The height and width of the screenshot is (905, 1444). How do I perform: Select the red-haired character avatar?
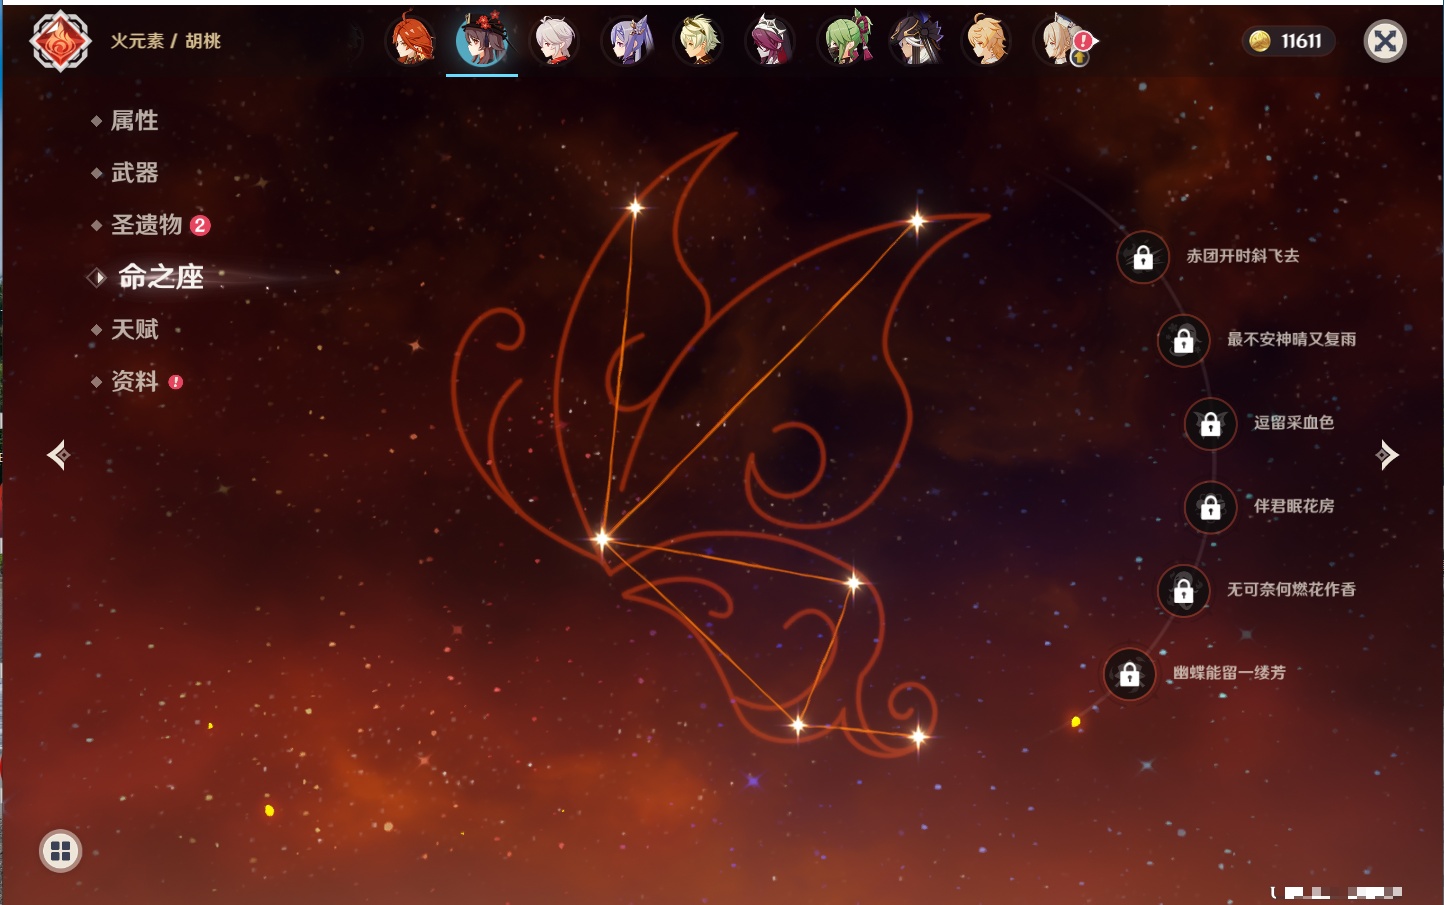(412, 41)
